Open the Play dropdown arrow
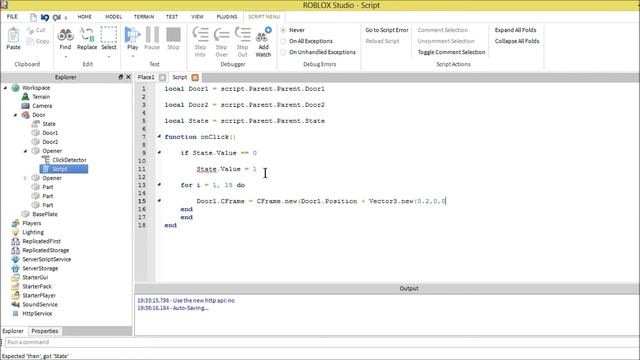 (132, 56)
